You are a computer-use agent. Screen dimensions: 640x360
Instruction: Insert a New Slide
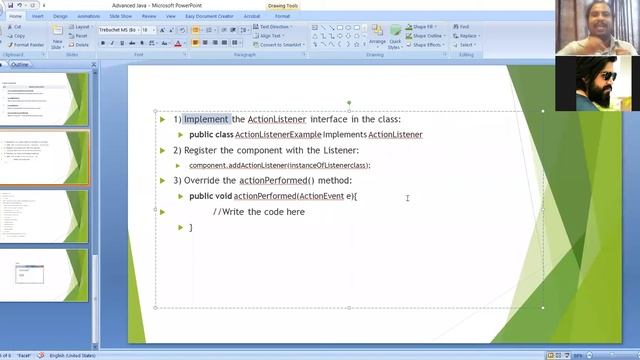57,37
